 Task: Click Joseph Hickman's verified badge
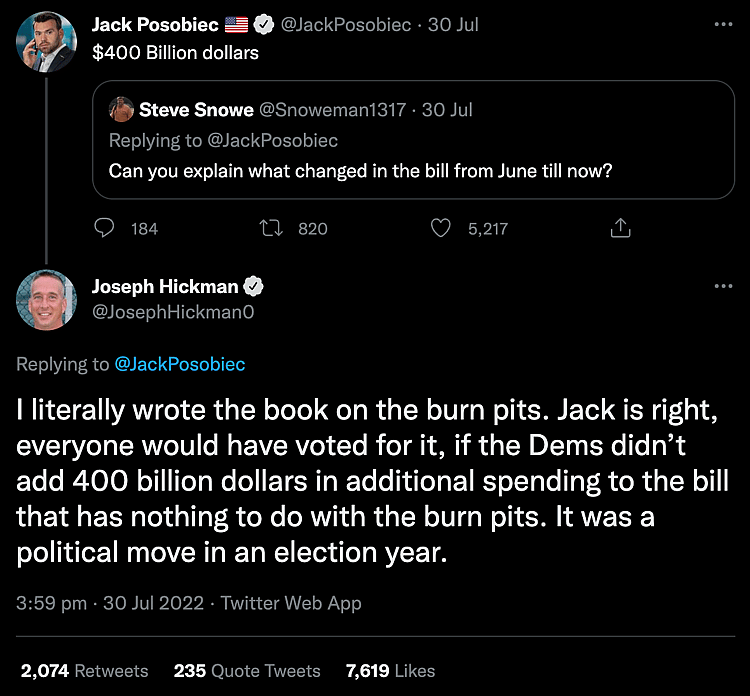coord(254,287)
